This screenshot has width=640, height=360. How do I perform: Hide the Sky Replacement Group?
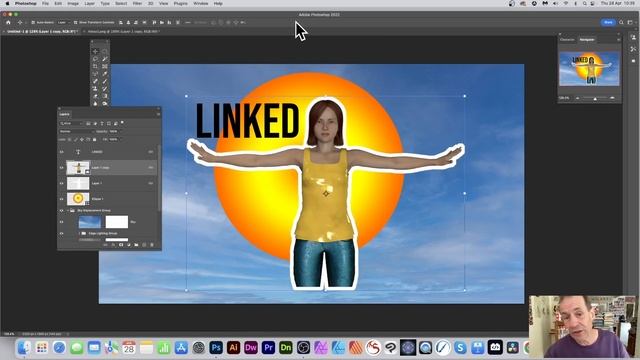(62, 211)
